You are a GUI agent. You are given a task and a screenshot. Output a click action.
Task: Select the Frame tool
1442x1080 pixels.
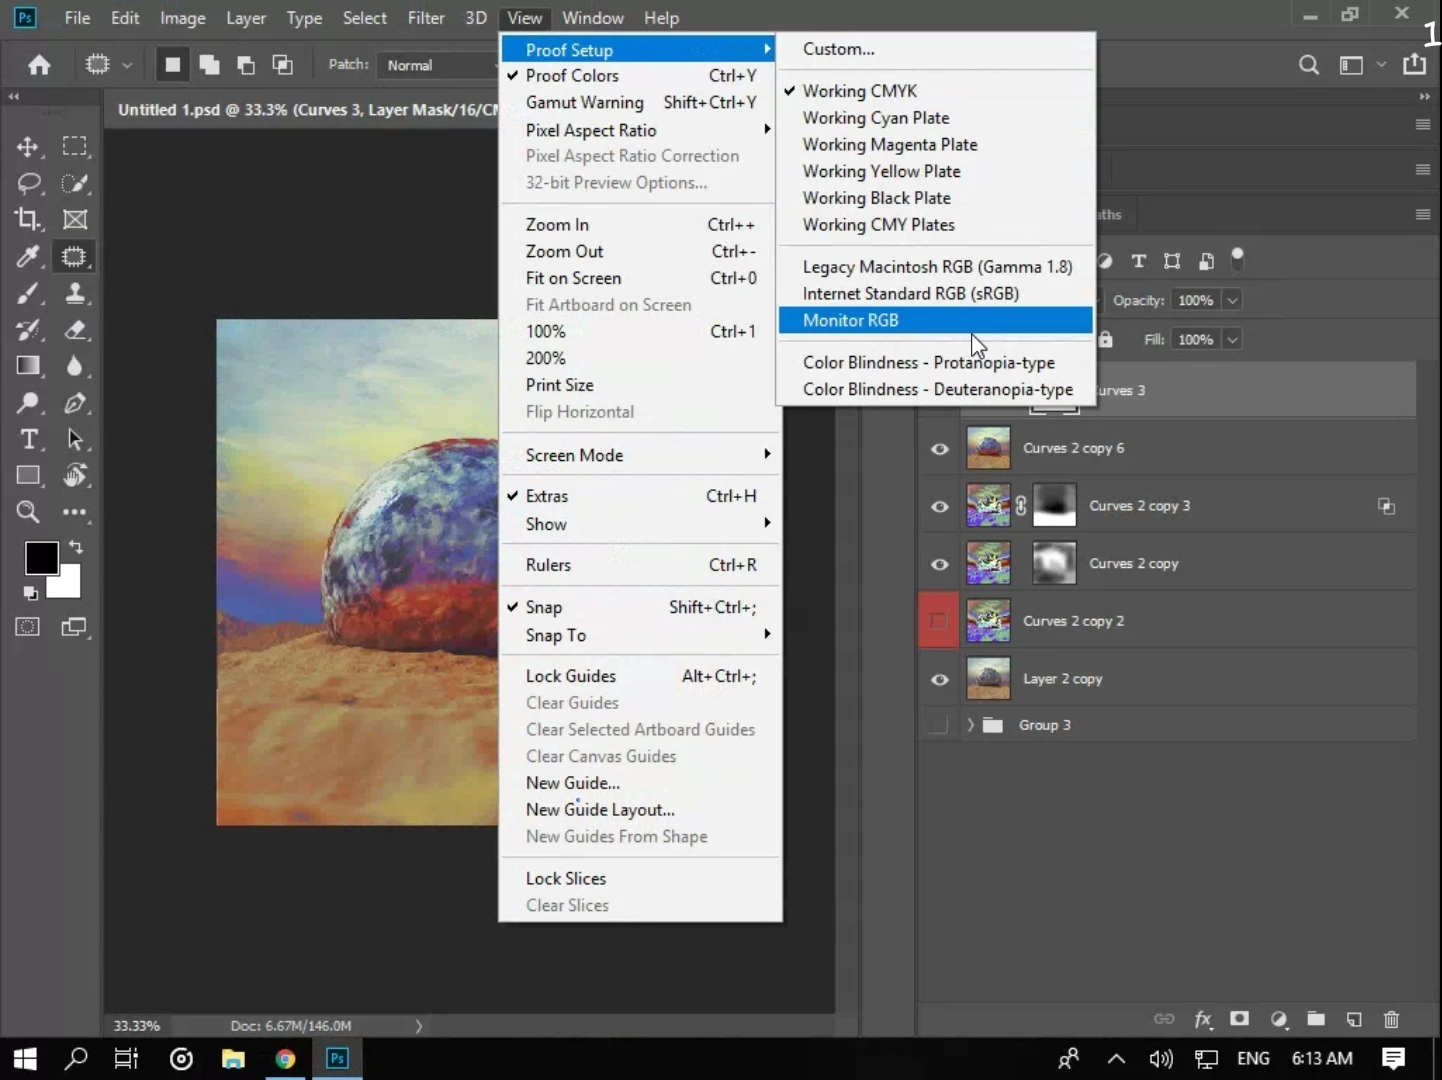(x=74, y=219)
